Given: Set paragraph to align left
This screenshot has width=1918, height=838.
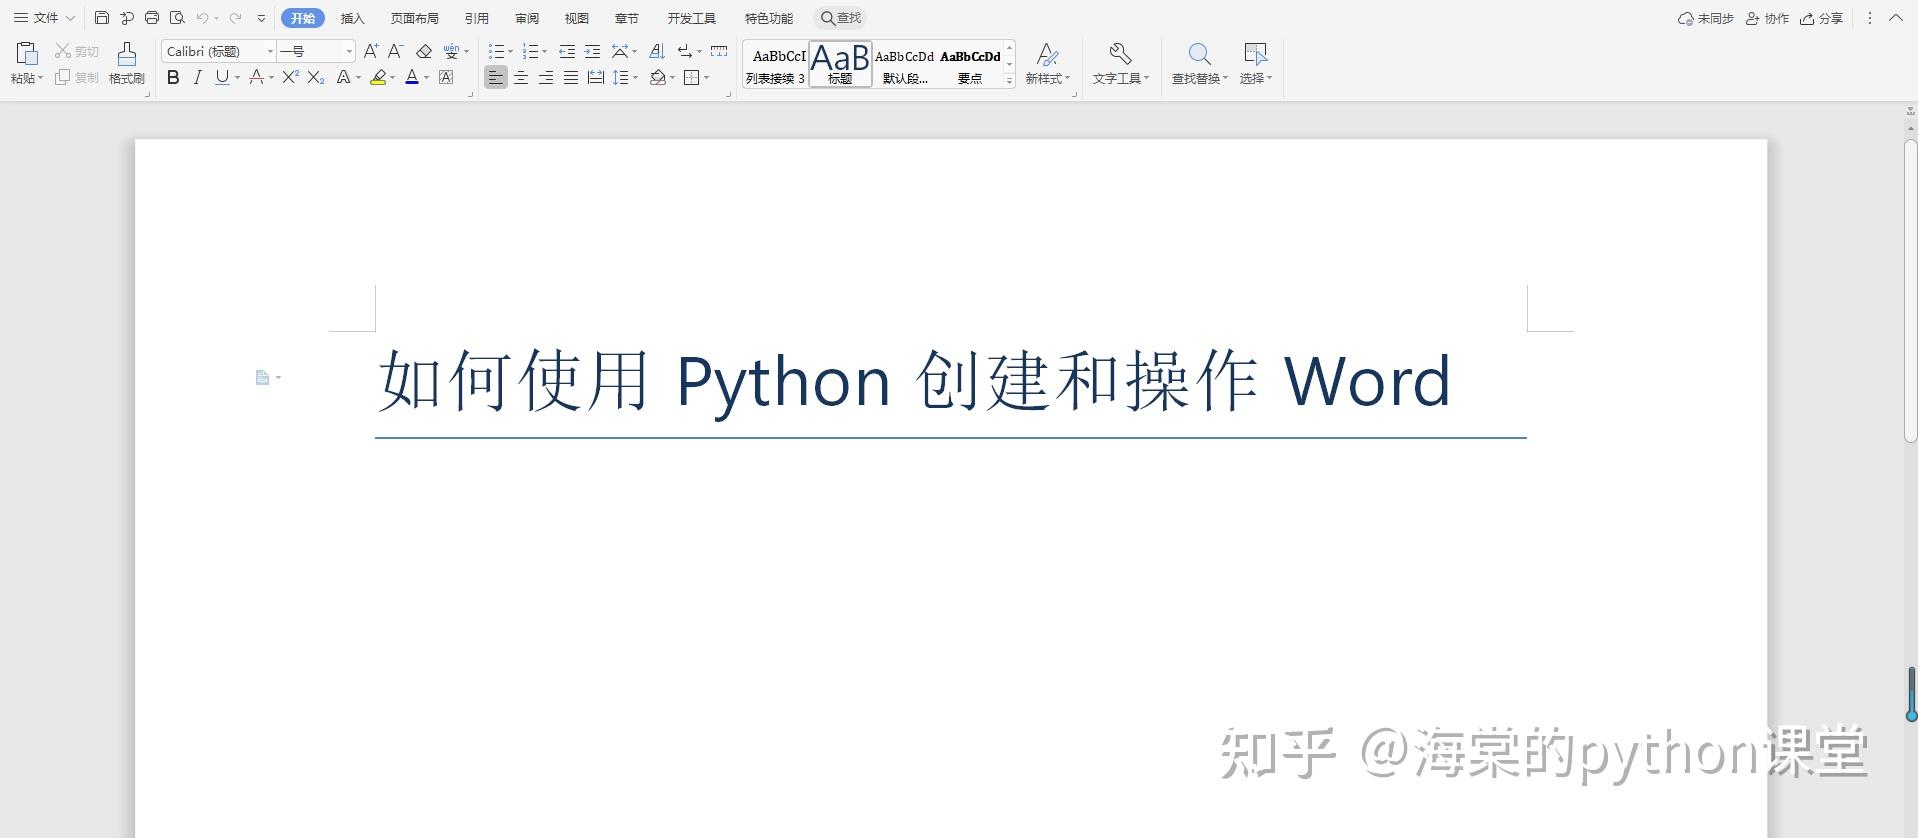Looking at the screenshot, I should [496, 77].
